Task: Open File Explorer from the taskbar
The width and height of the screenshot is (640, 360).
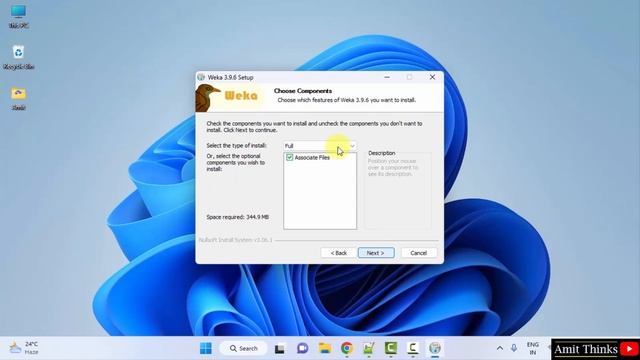Action: tap(325, 348)
